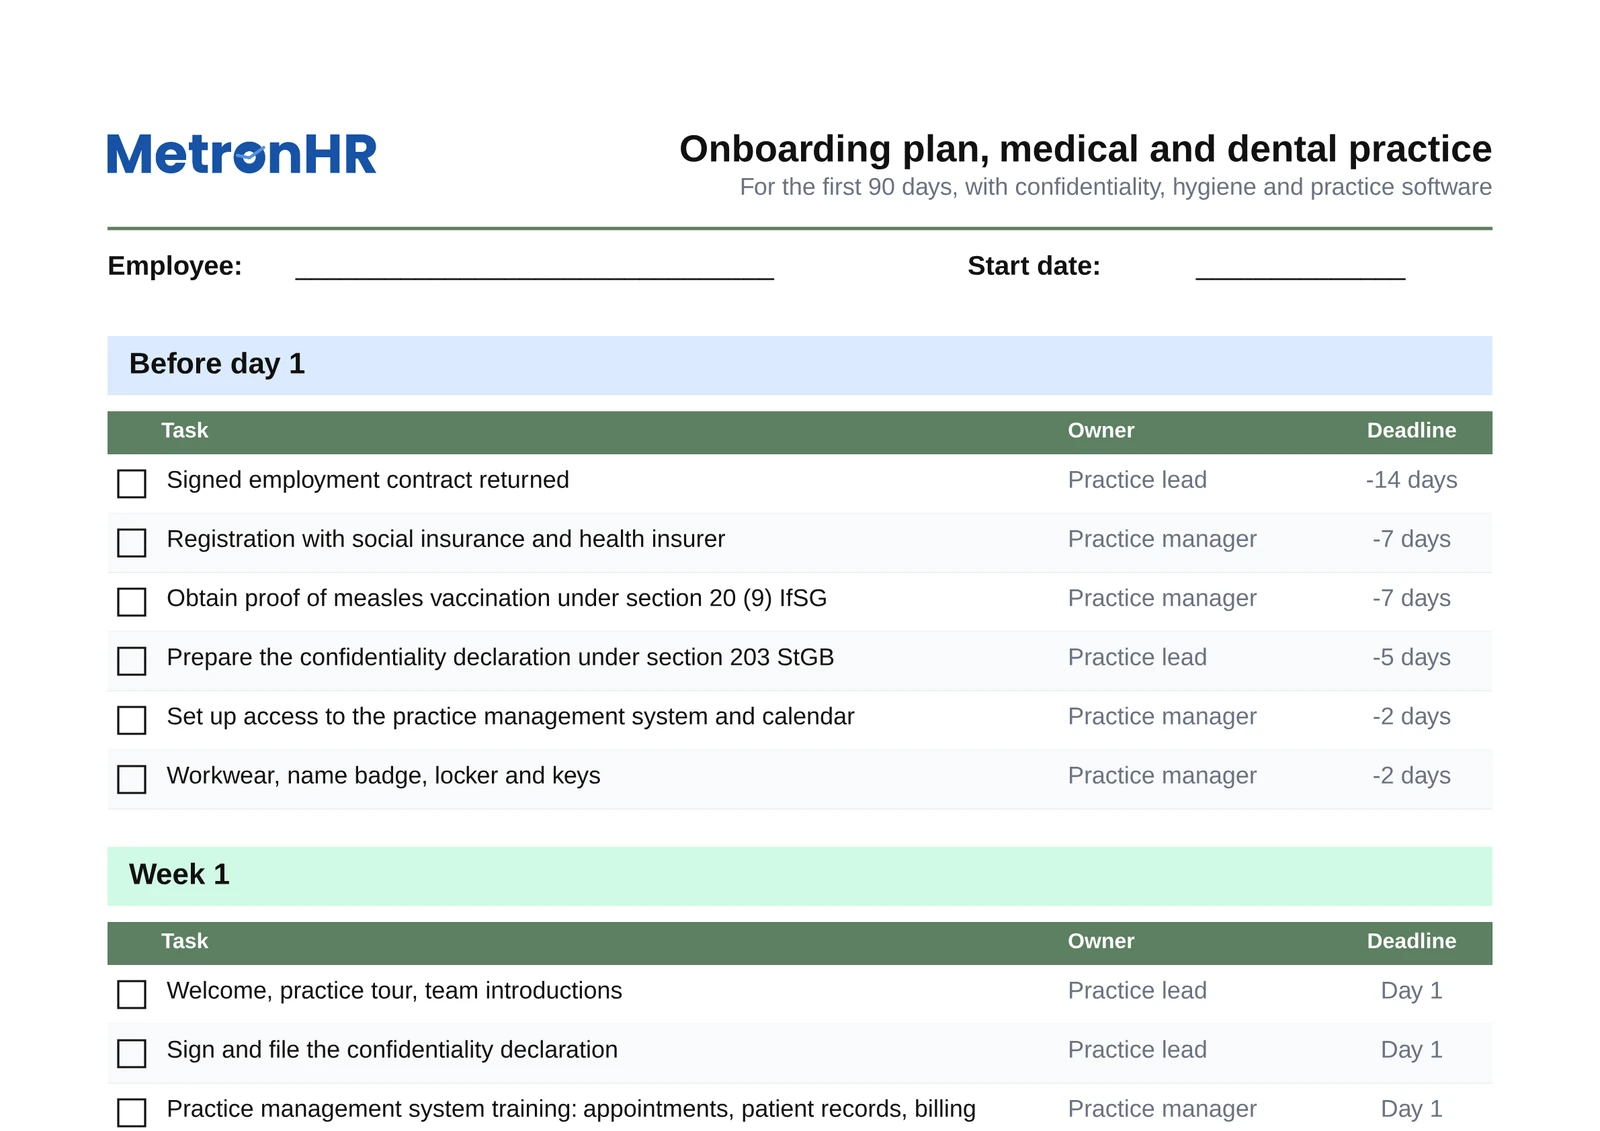1600x1131 pixels.
Task: Check the measles vaccination proof task
Action: (132, 602)
